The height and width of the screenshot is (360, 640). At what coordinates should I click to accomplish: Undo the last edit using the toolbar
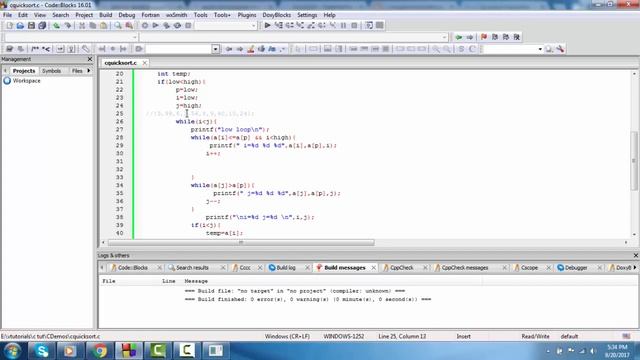coord(56,26)
